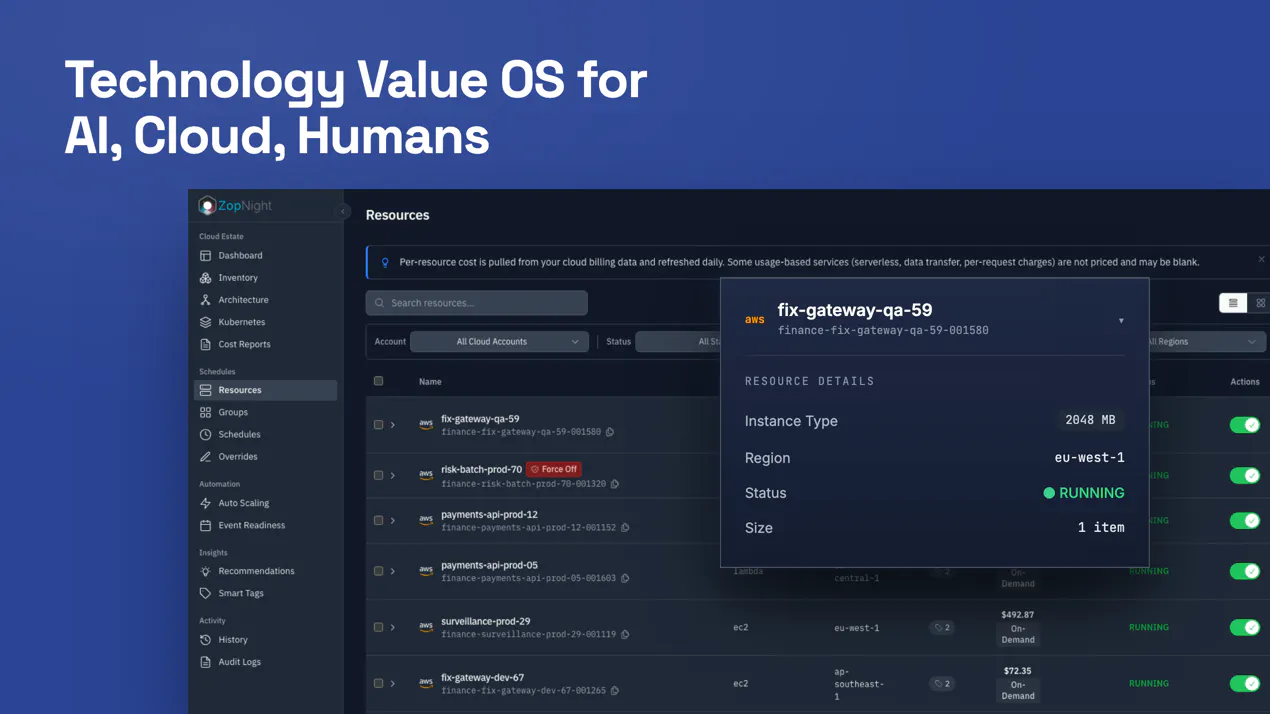Click the $492.87 cost value

[x=1017, y=615]
